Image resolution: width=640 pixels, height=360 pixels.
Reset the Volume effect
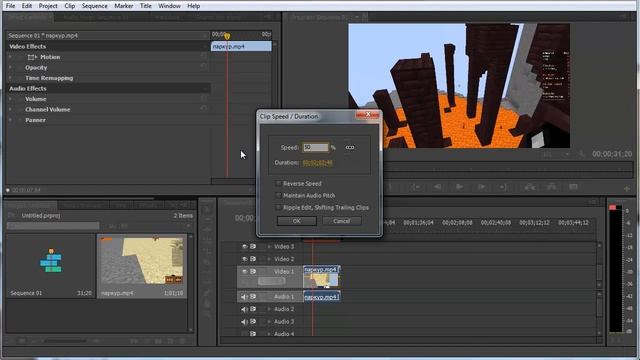pos(204,98)
